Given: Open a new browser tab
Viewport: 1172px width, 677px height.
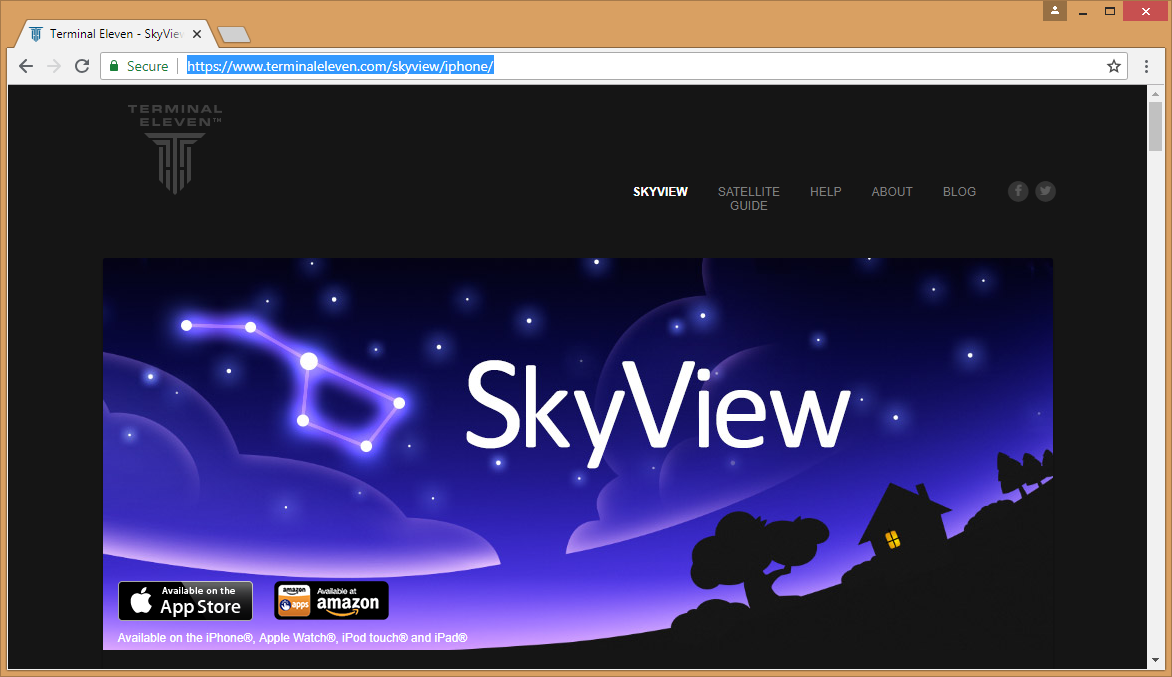Looking at the screenshot, I should [x=234, y=34].
